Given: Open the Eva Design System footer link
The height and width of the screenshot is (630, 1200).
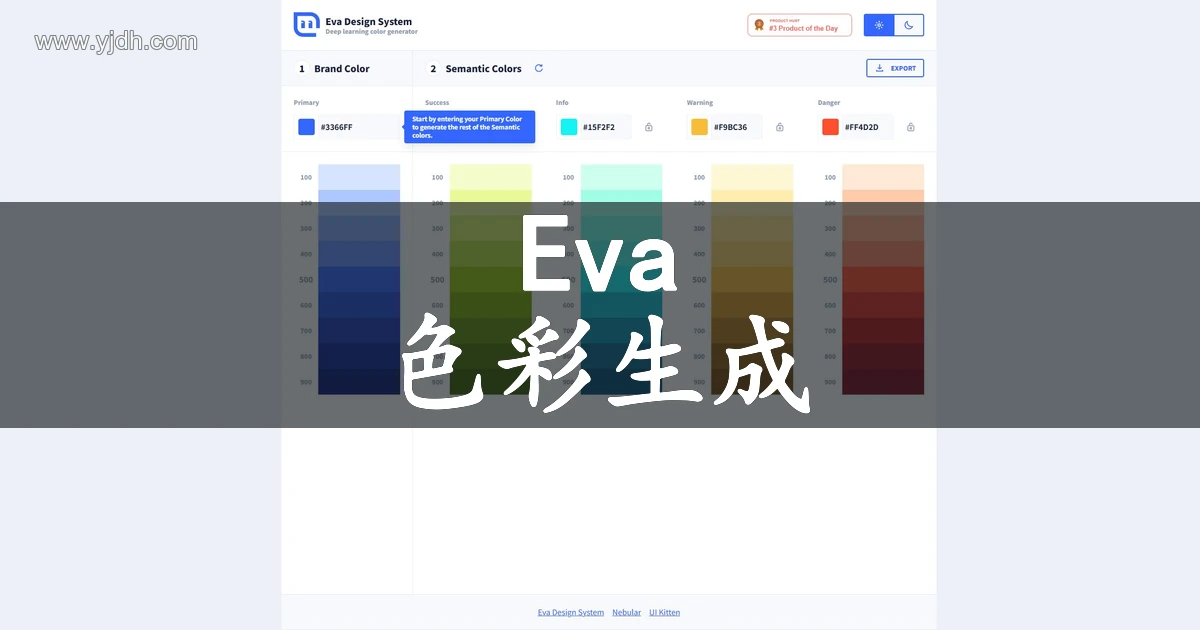Looking at the screenshot, I should click(x=571, y=612).
